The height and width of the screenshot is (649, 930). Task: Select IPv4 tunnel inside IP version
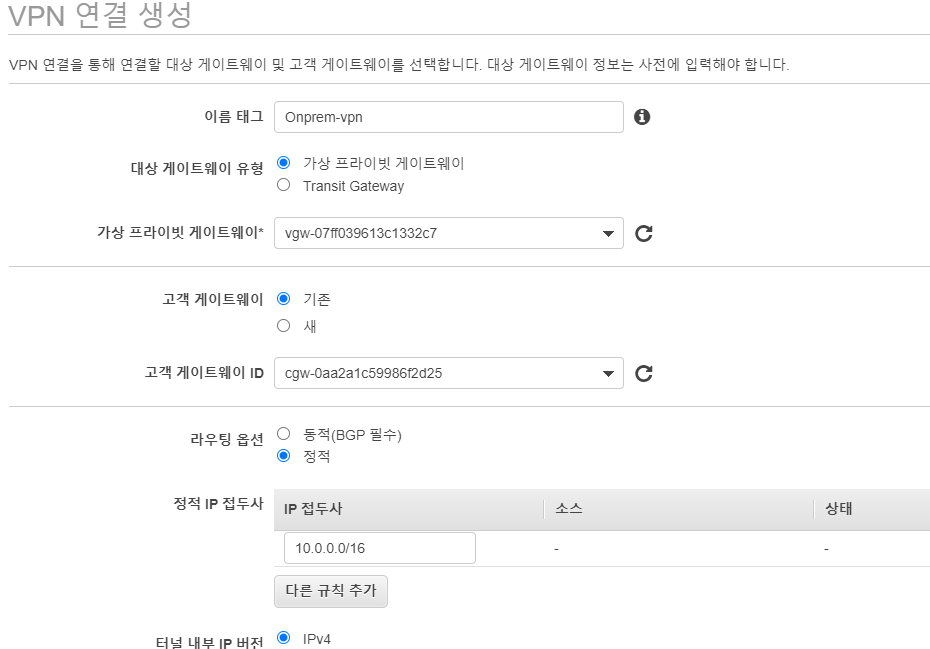point(284,638)
